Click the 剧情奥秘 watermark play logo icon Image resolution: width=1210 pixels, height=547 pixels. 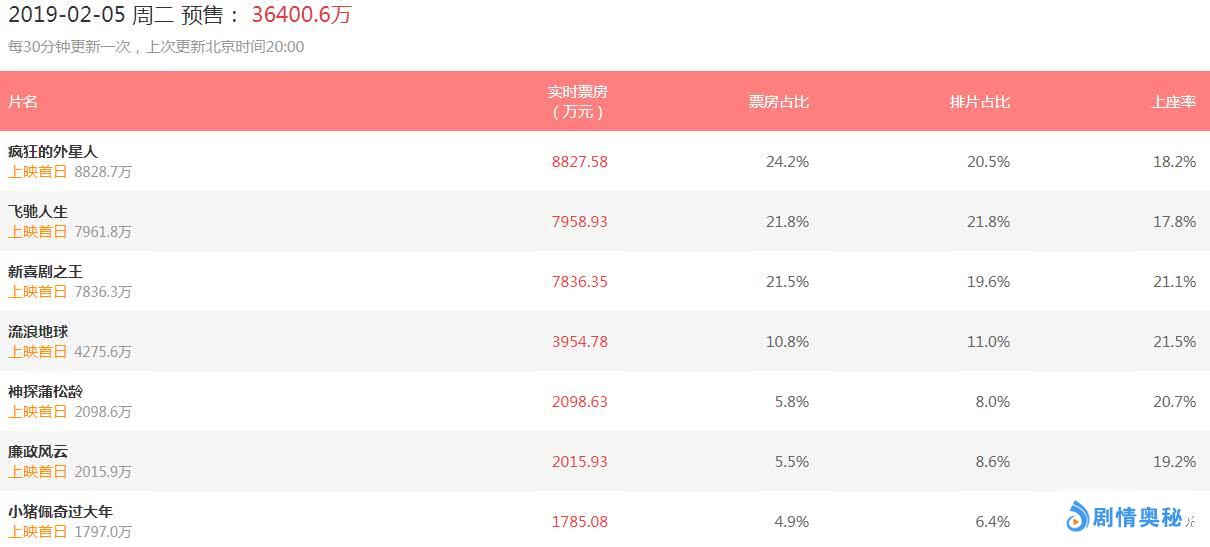[x=1077, y=516]
